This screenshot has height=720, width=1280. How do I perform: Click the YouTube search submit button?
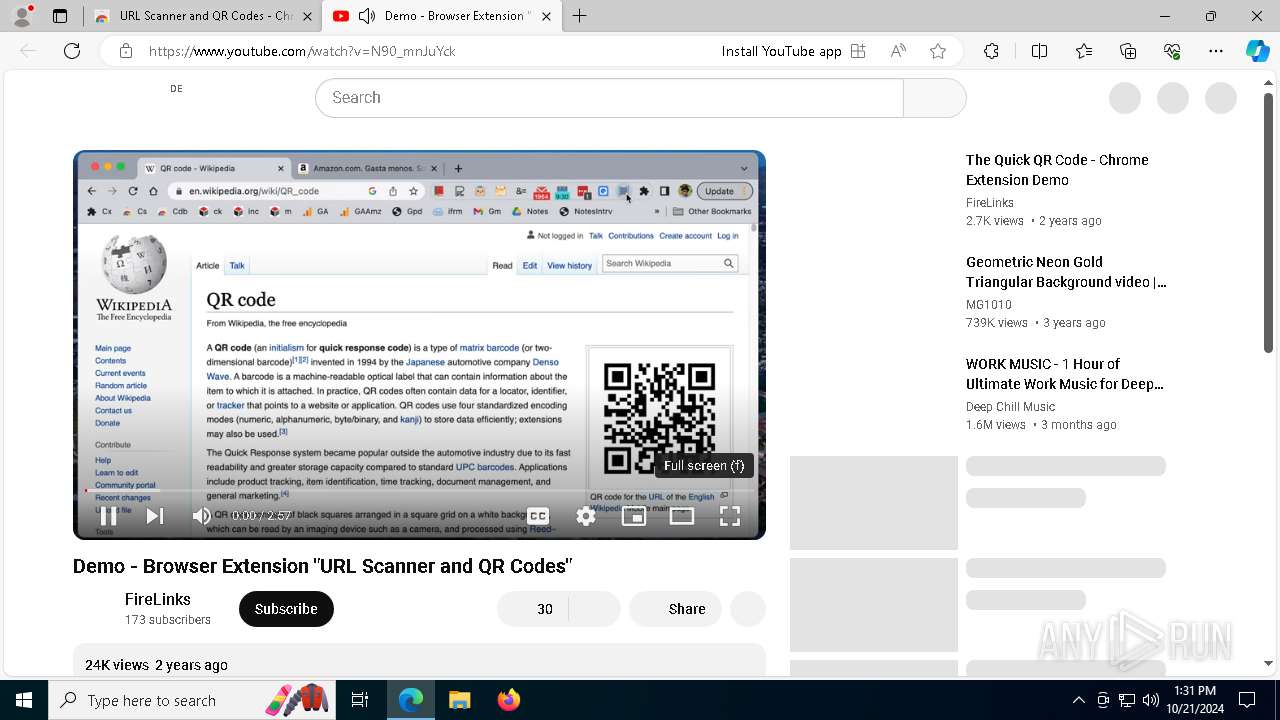coord(935,98)
